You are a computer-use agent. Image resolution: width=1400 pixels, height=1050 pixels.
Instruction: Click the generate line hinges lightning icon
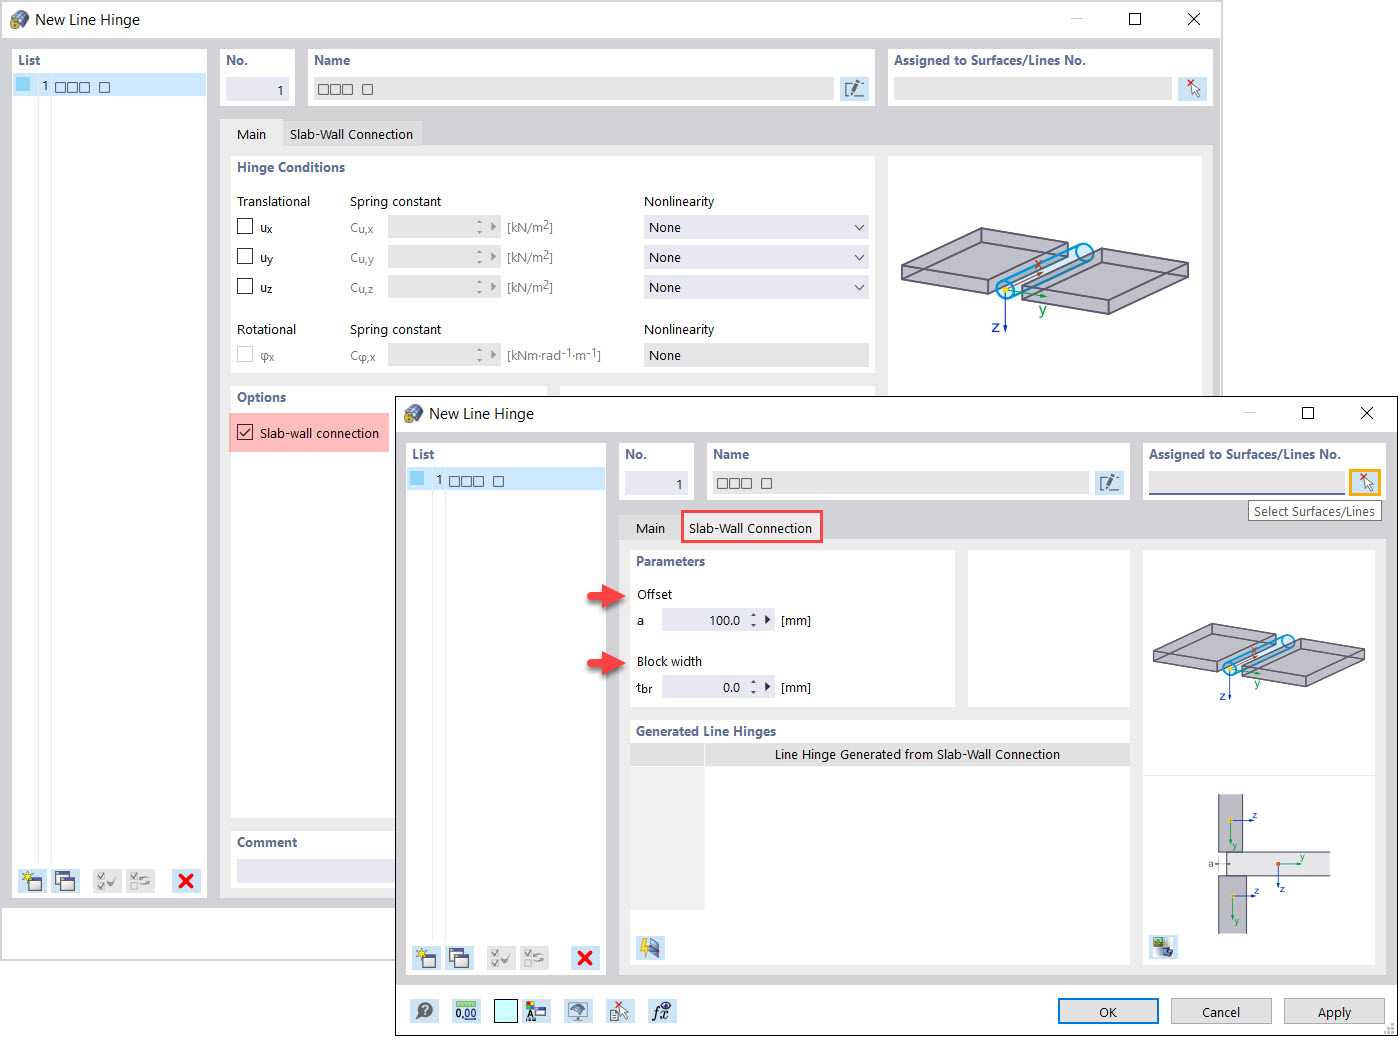[x=650, y=947]
